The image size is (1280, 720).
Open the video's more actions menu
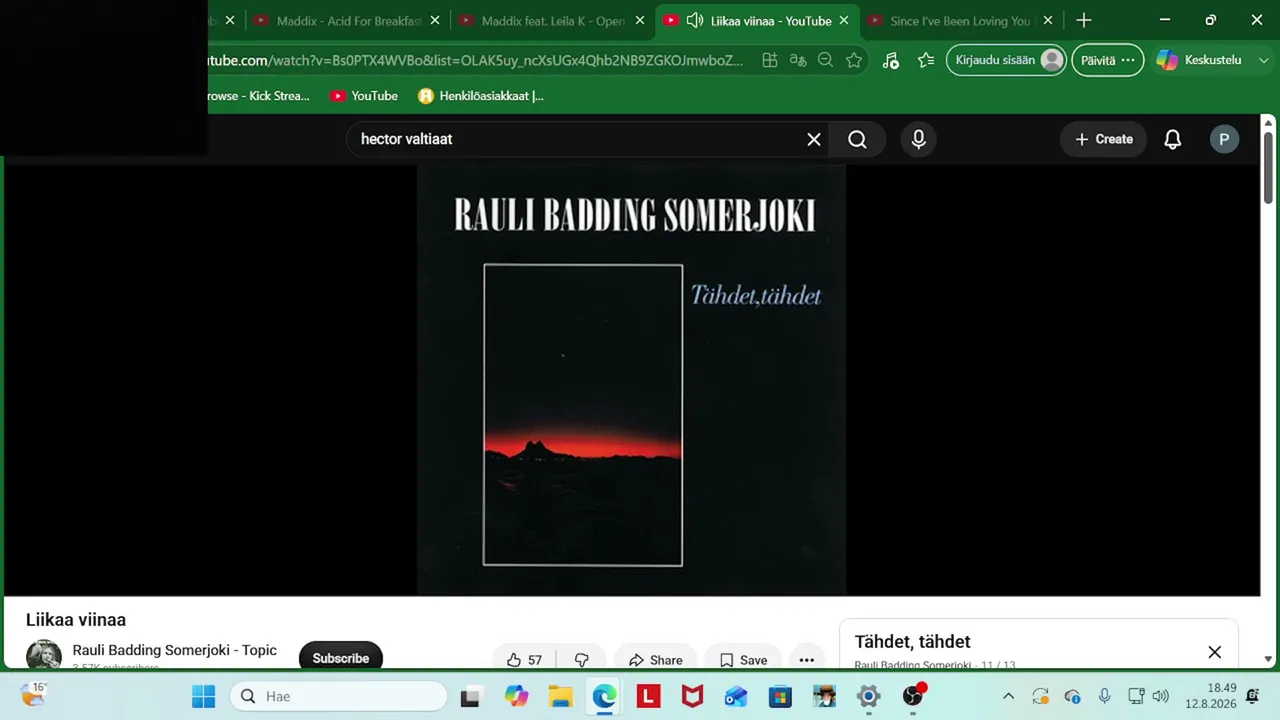coord(807,660)
